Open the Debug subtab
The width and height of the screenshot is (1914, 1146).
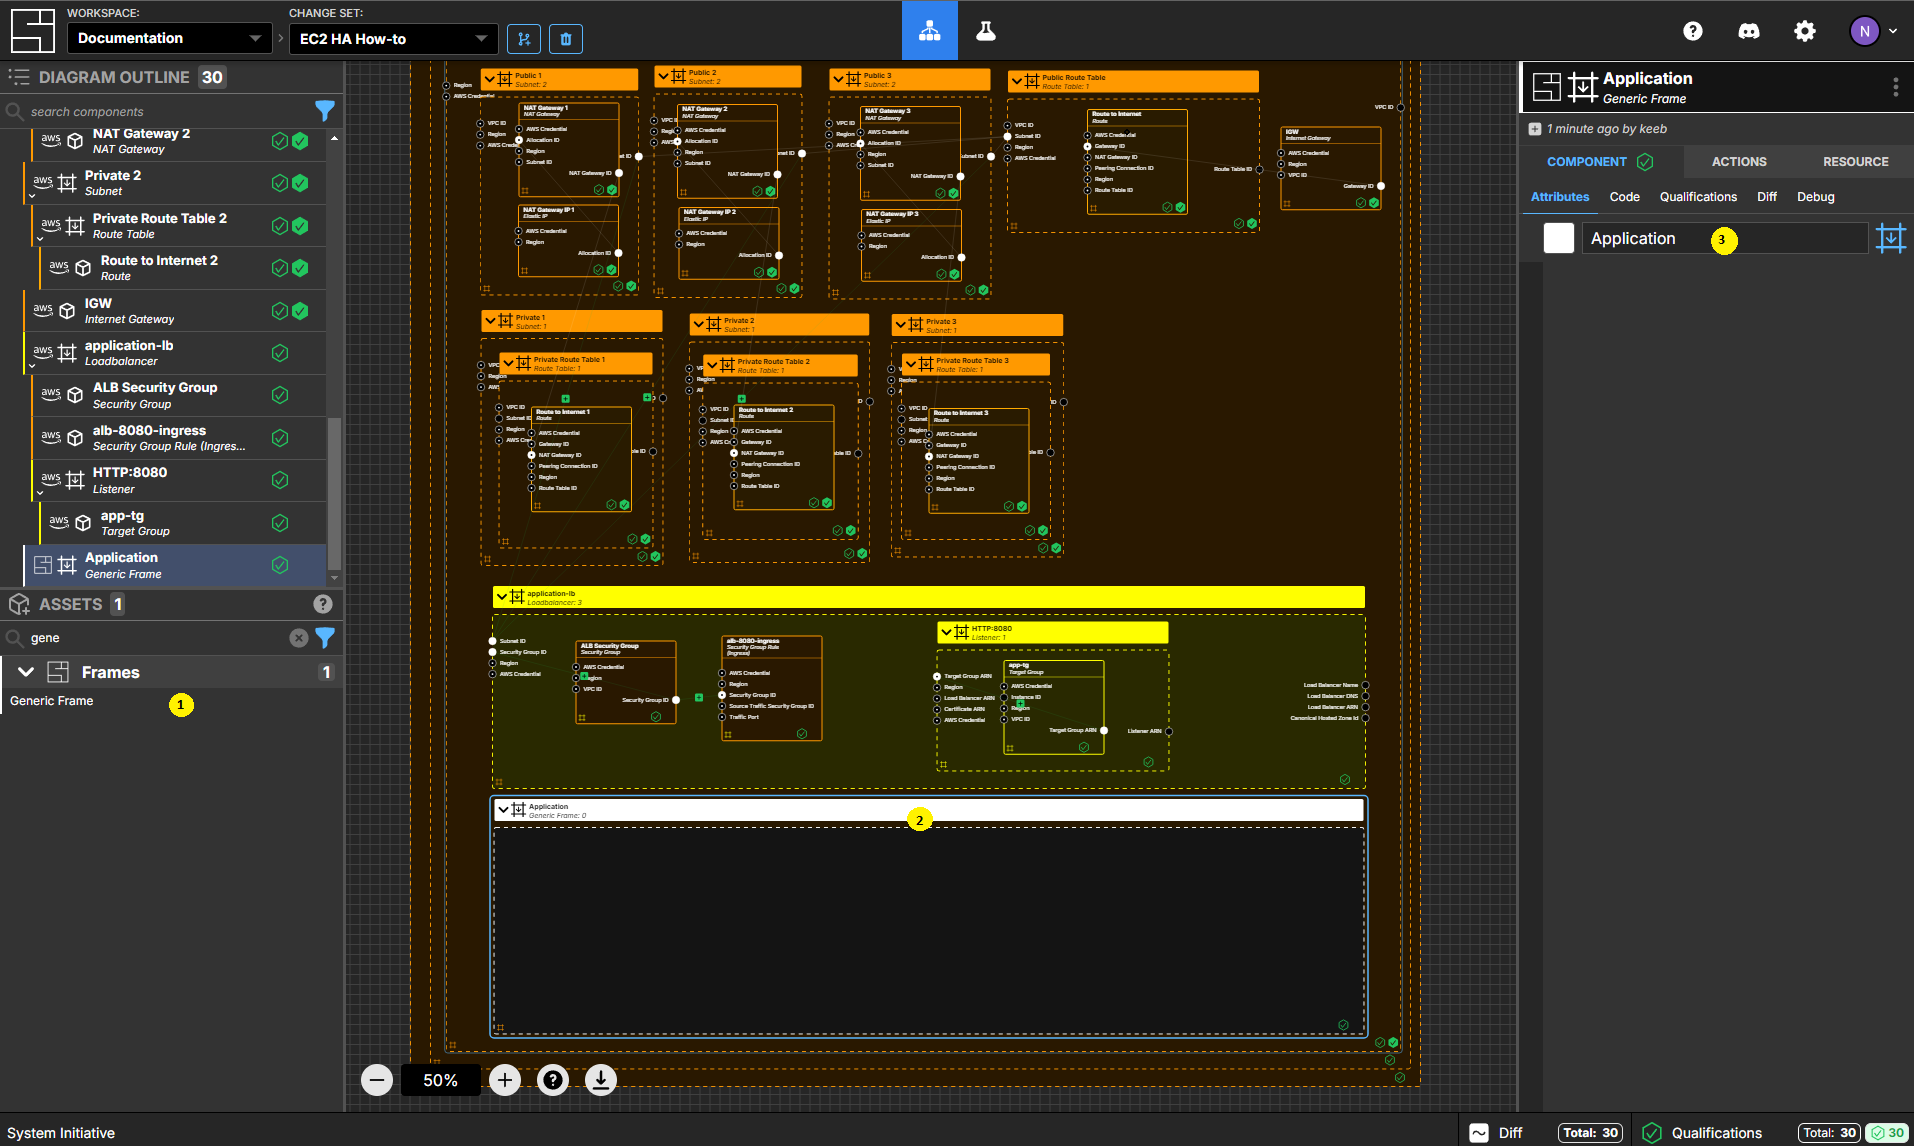pos(1815,197)
